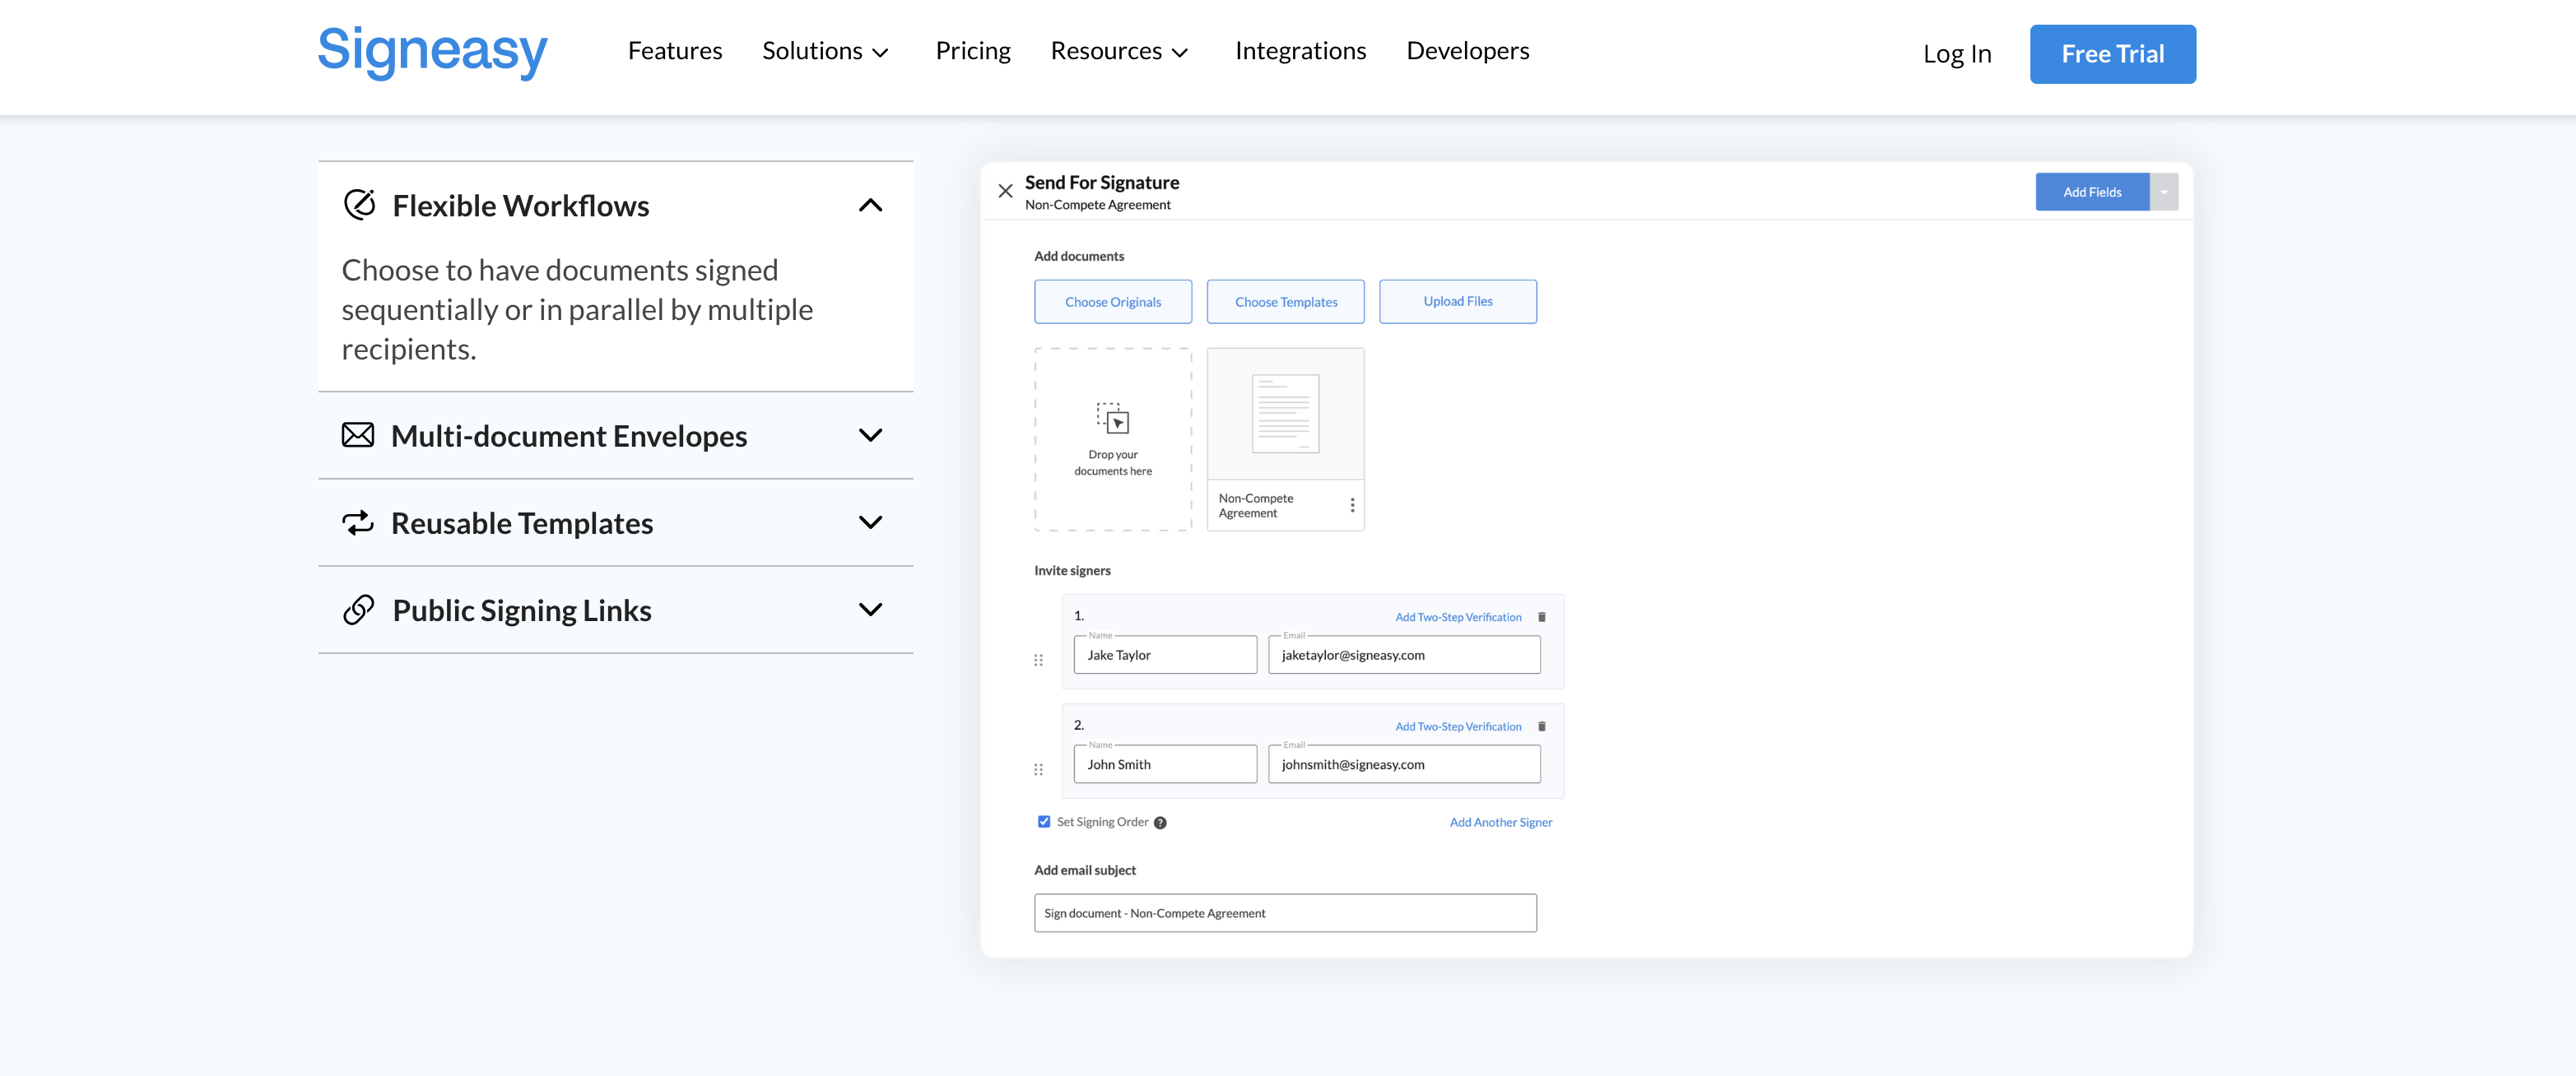
Task: Expand Public Signing Links section
Action: pyautogui.click(x=870, y=610)
